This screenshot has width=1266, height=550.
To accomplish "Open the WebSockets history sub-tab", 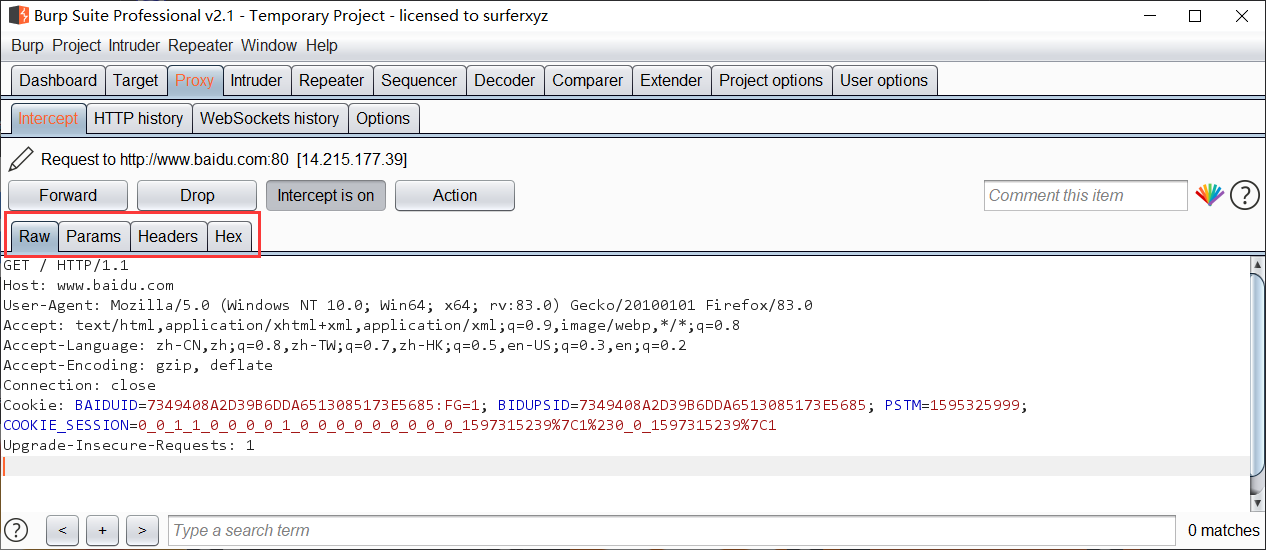I will [x=269, y=118].
